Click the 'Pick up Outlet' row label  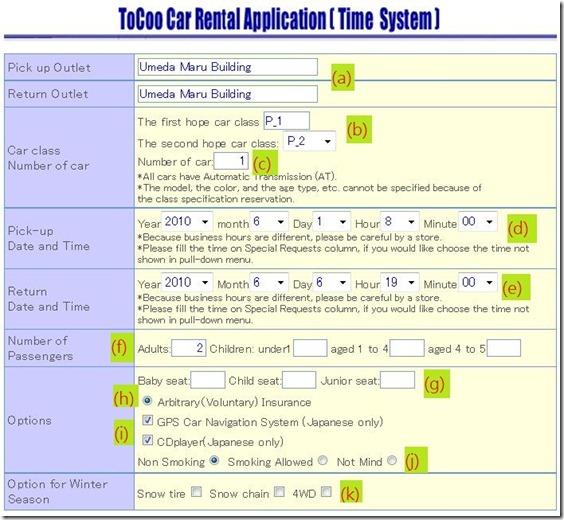click(49, 68)
